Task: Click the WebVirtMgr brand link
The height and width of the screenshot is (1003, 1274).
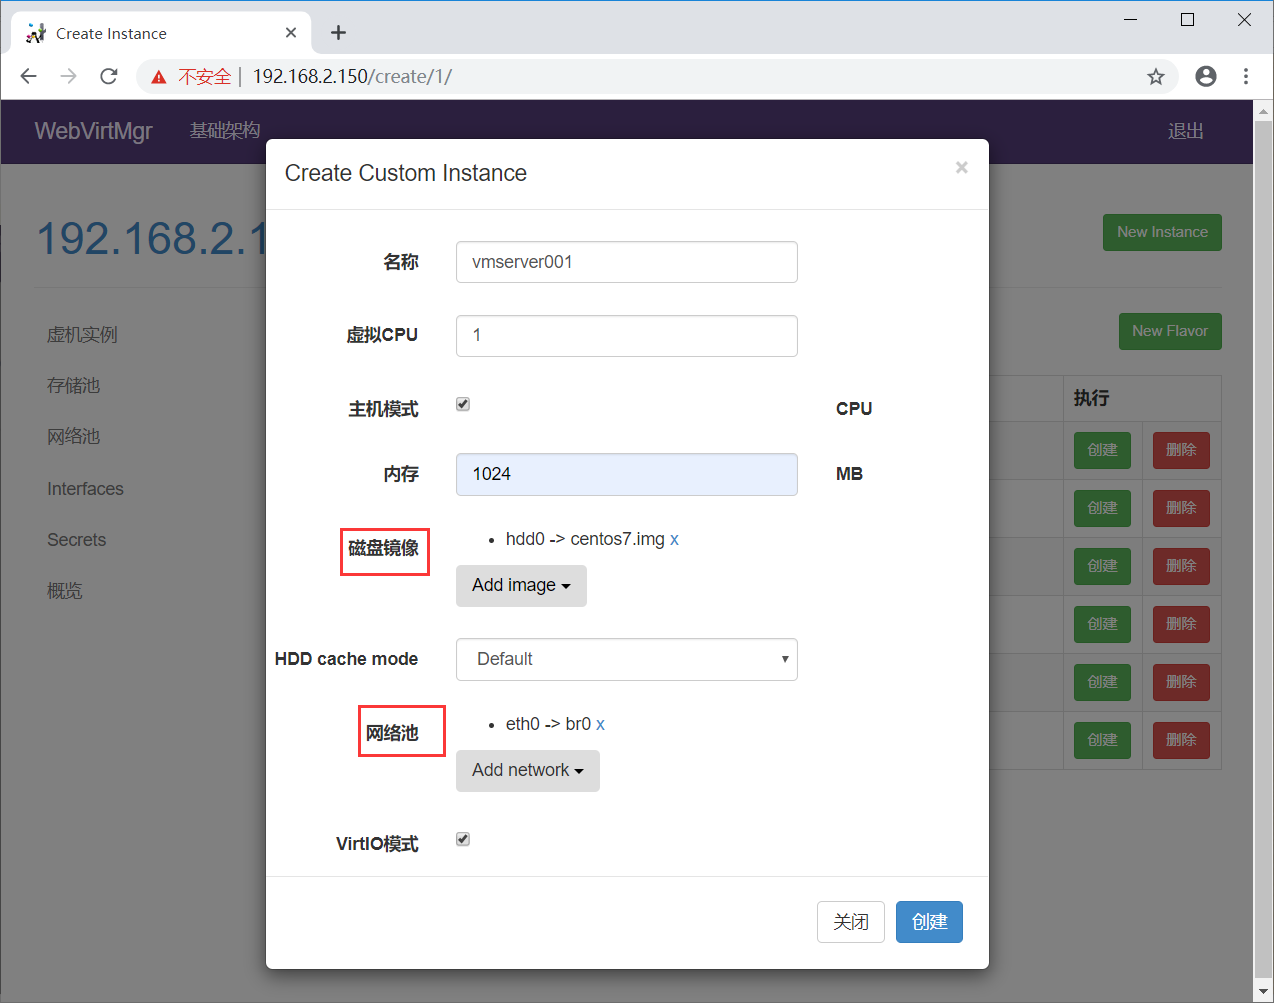Action: click(93, 131)
